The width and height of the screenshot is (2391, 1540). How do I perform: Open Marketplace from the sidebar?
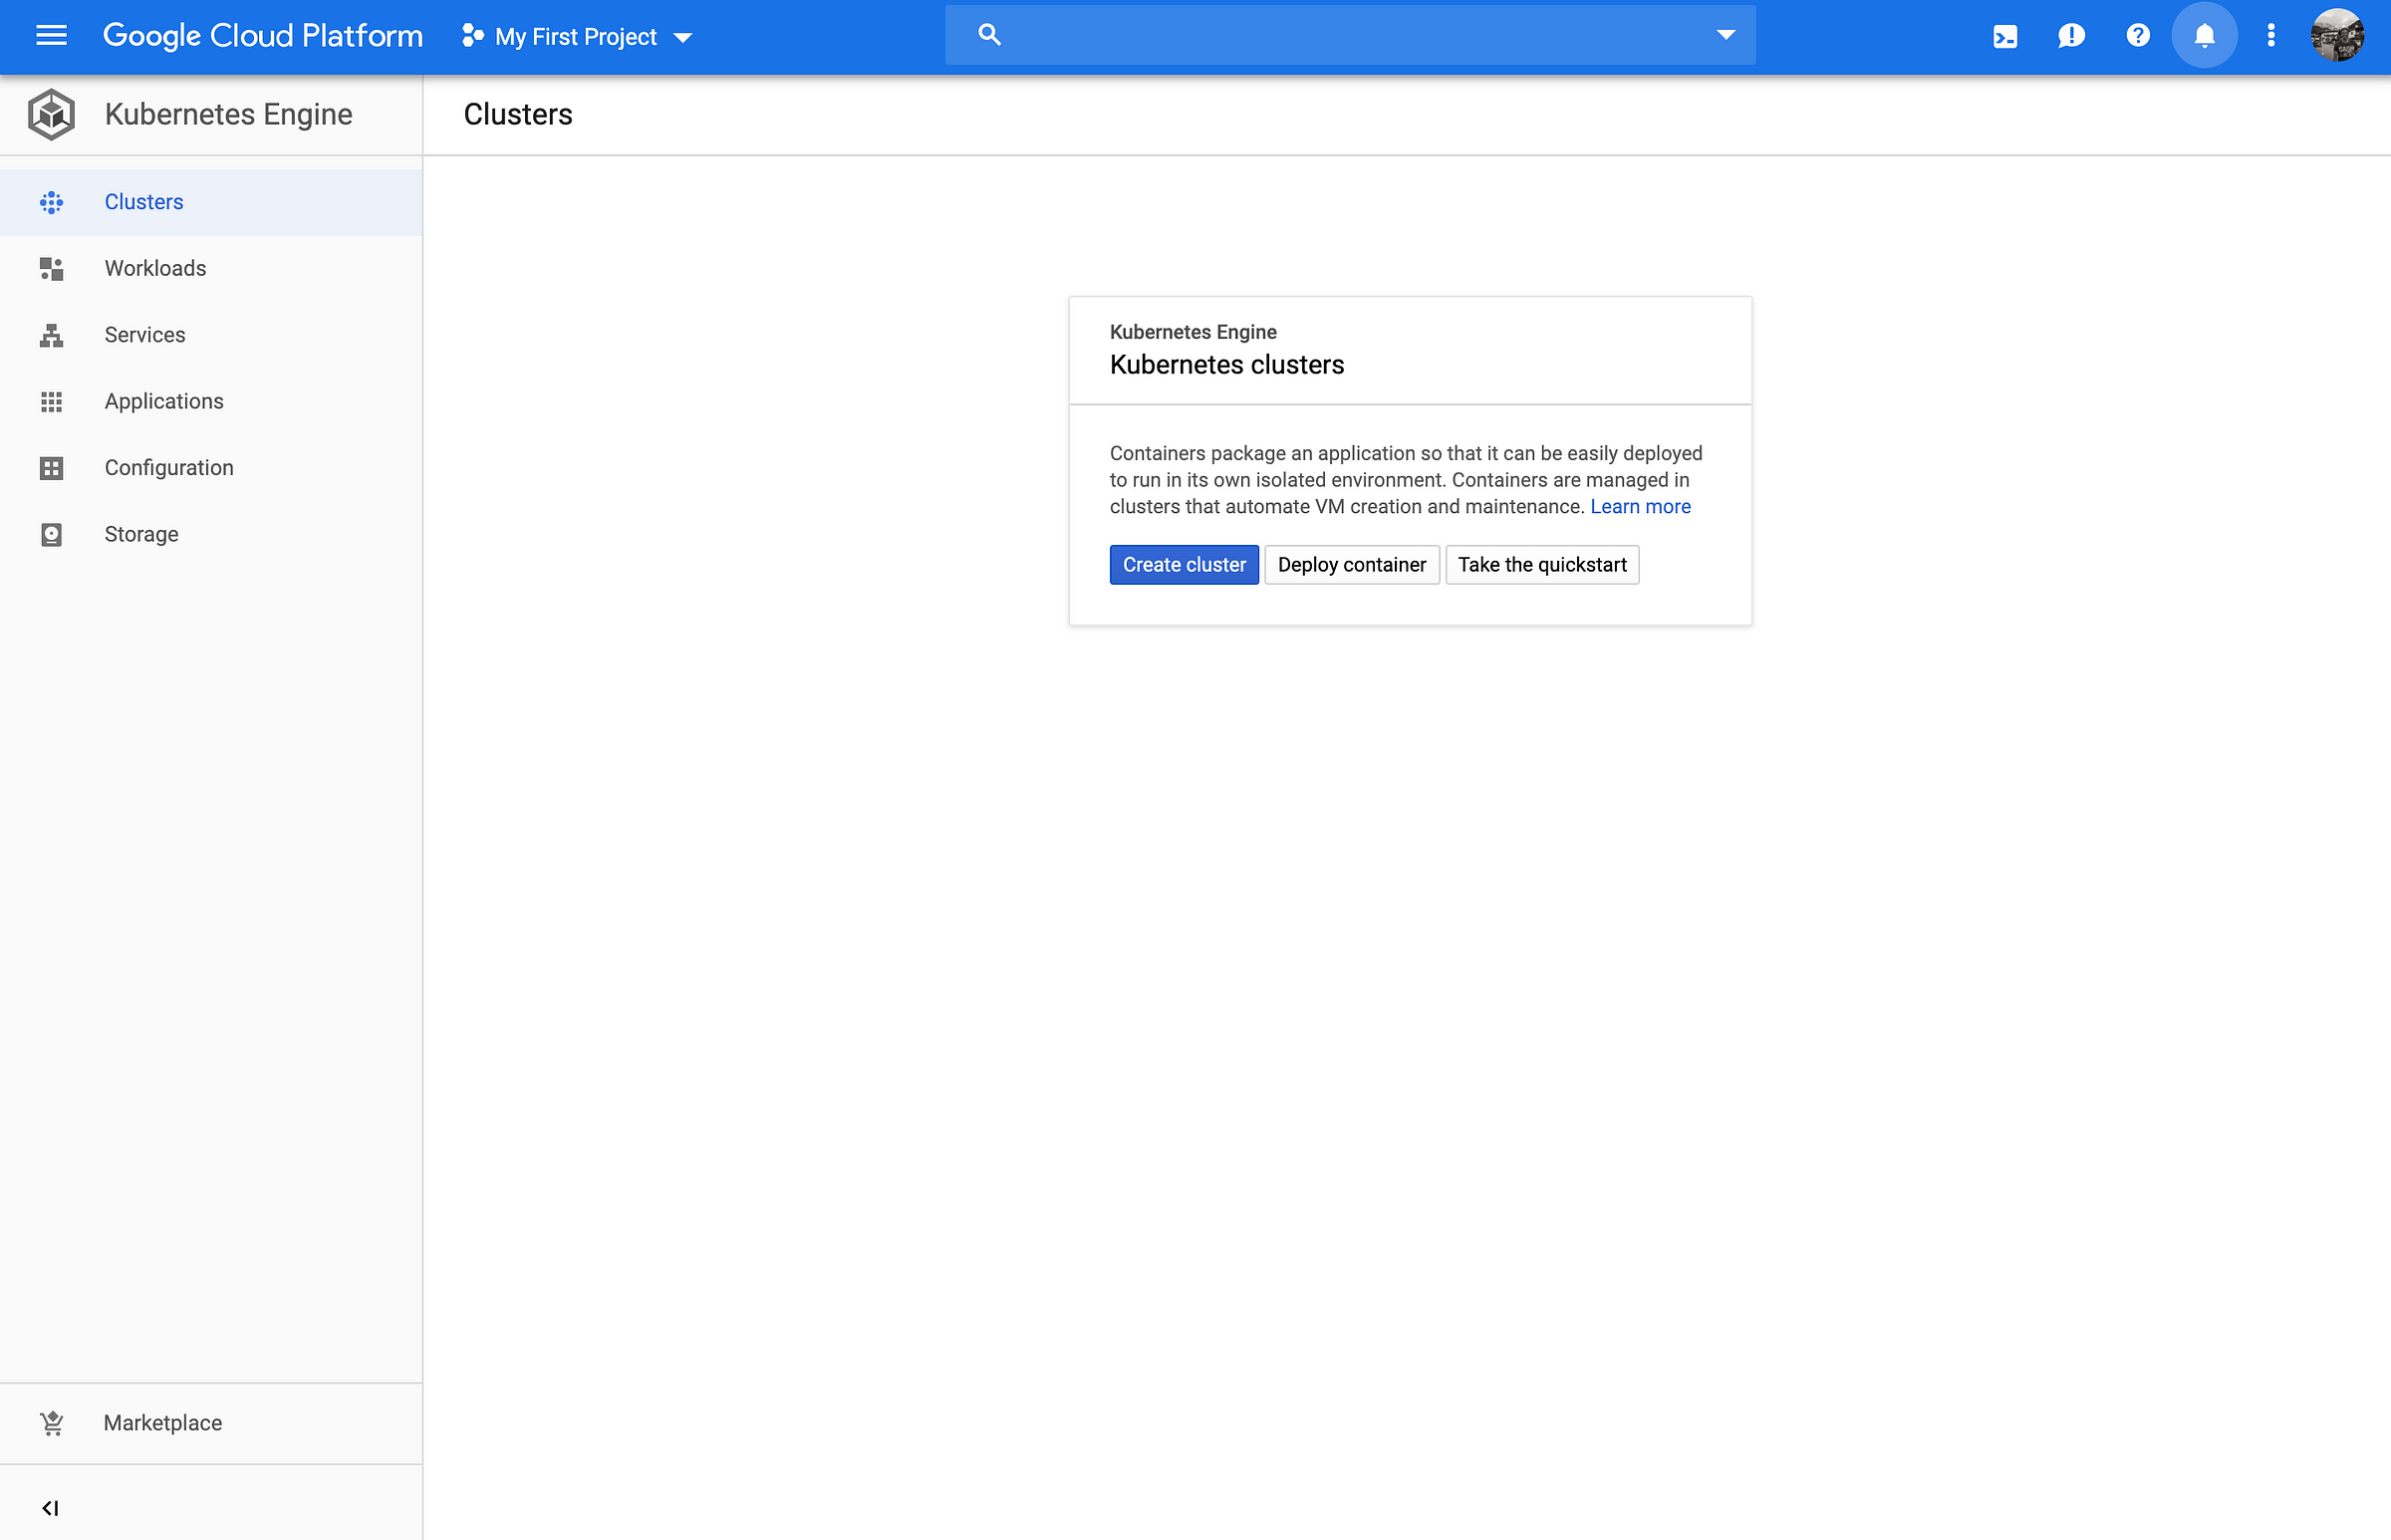point(211,1422)
